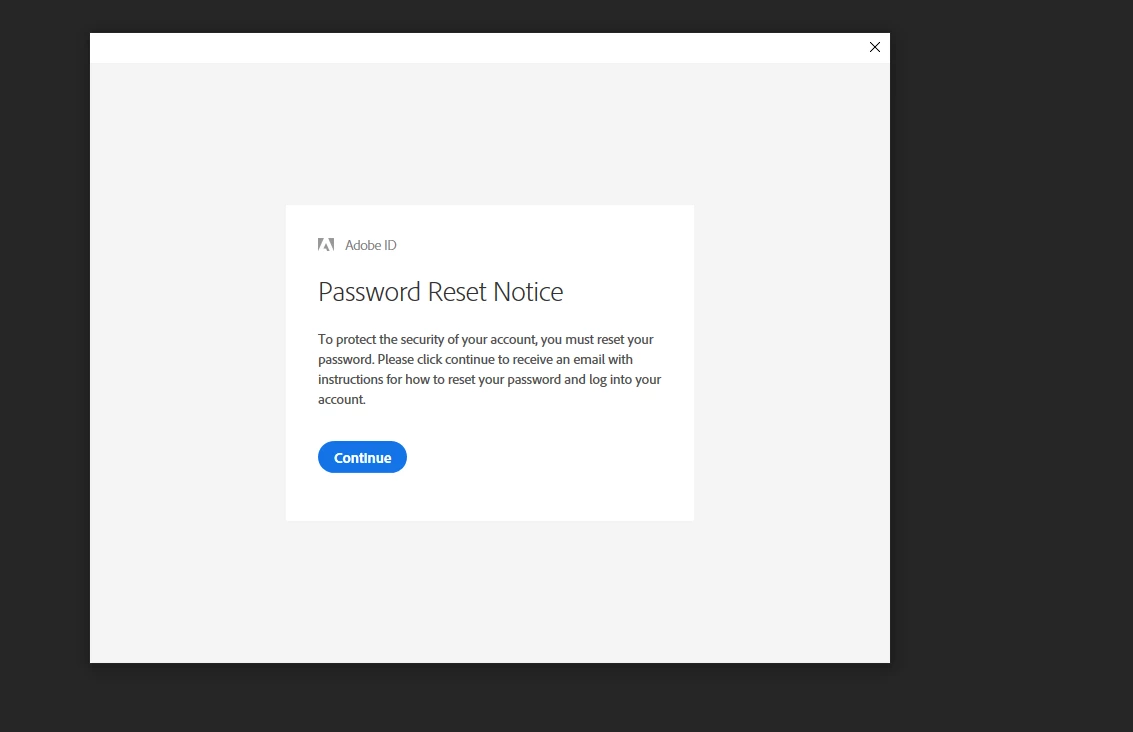This screenshot has height=732, width=1133.
Task: Click the blue Continue button
Action: point(362,457)
